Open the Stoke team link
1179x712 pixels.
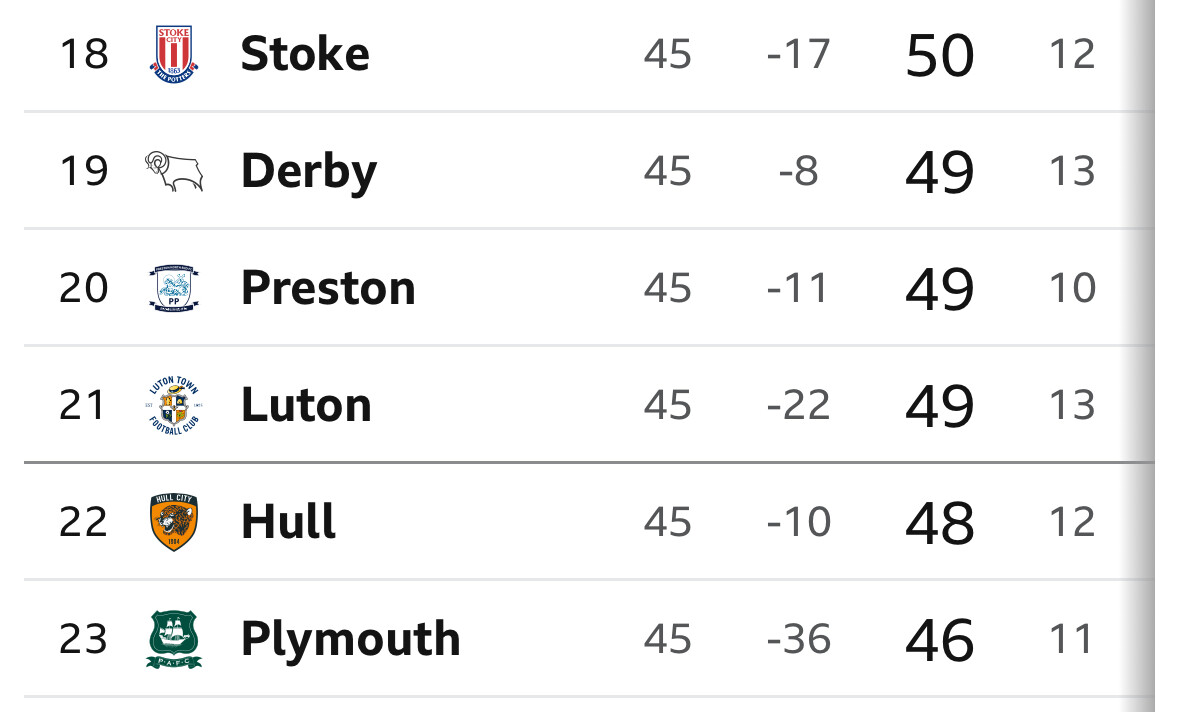click(305, 54)
